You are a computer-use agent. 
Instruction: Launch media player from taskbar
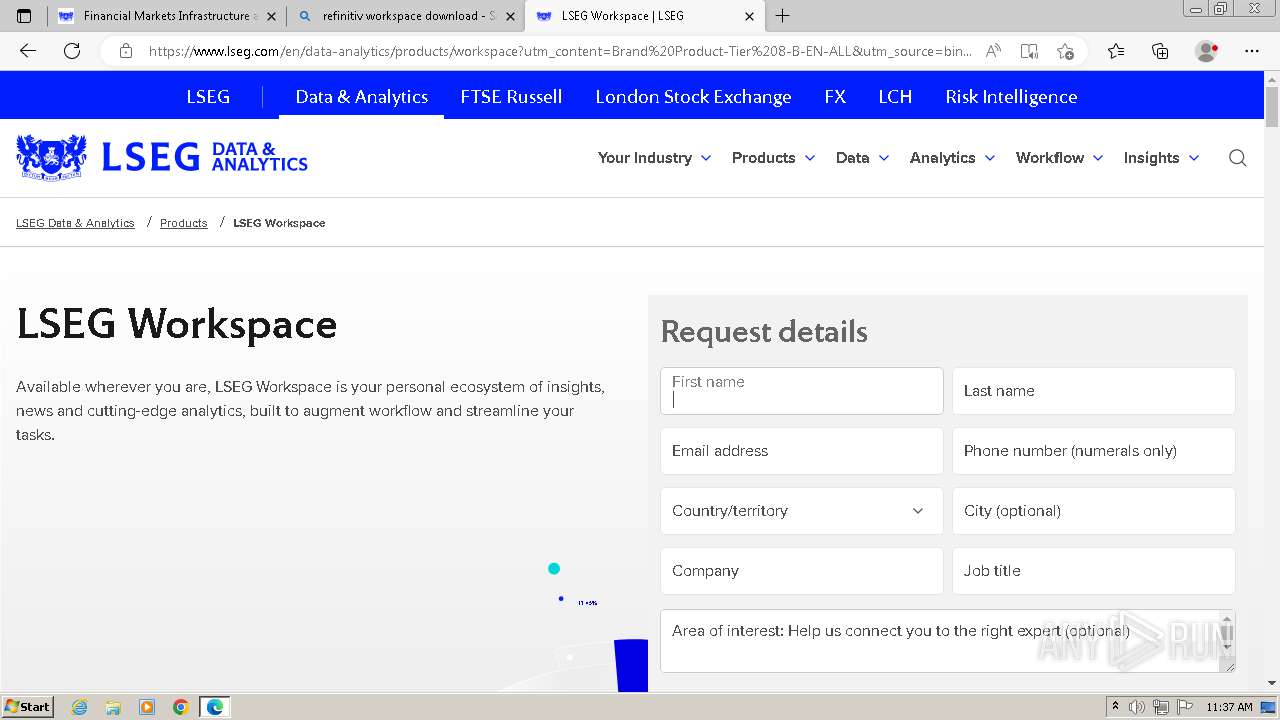pyautogui.click(x=147, y=707)
